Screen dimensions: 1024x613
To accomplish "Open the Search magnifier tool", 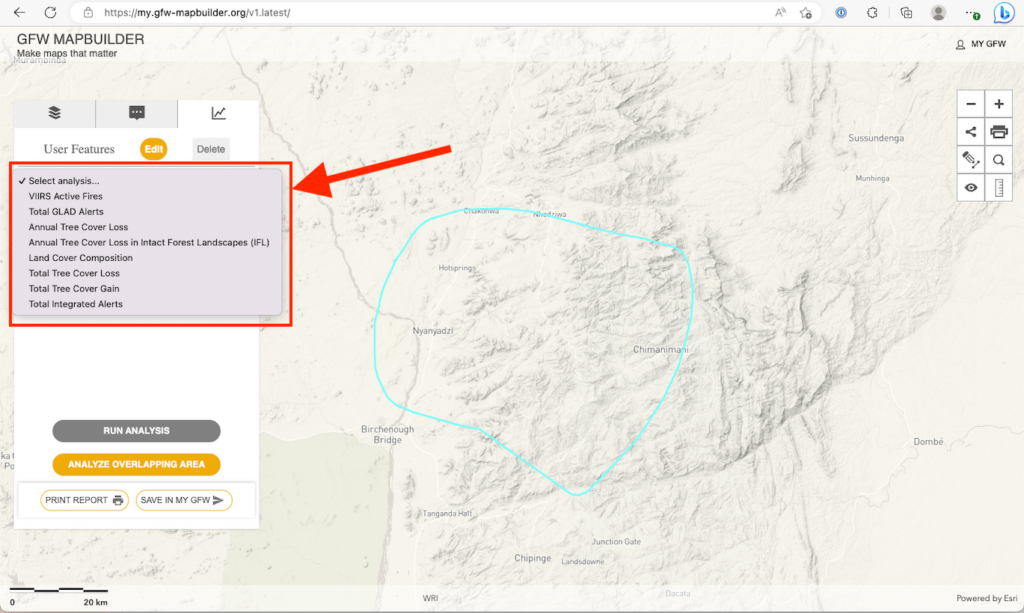I will pyautogui.click(x=999, y=159).
